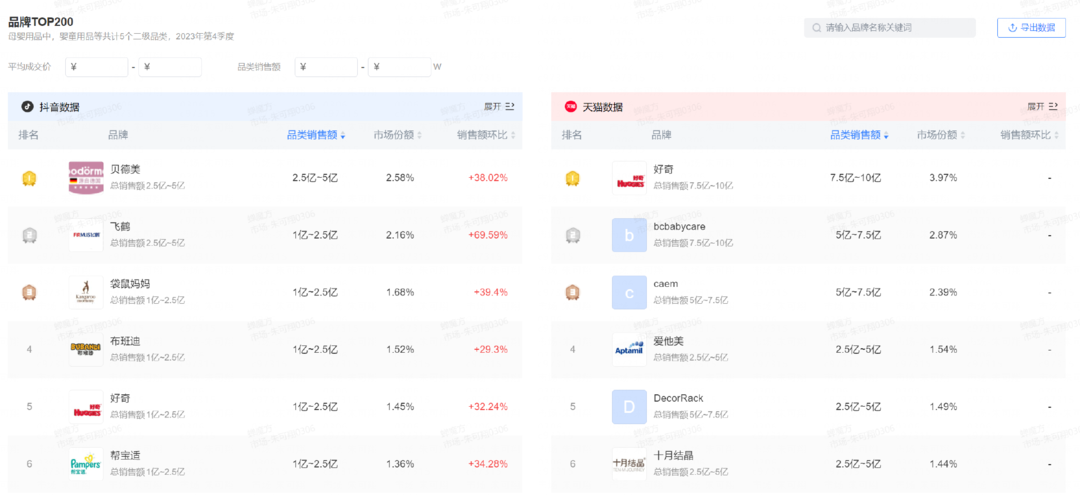The height and width of the screenshot is (495, 1080).
Task: Sort Tmall table by 市场份额
Action: (941, 135)
